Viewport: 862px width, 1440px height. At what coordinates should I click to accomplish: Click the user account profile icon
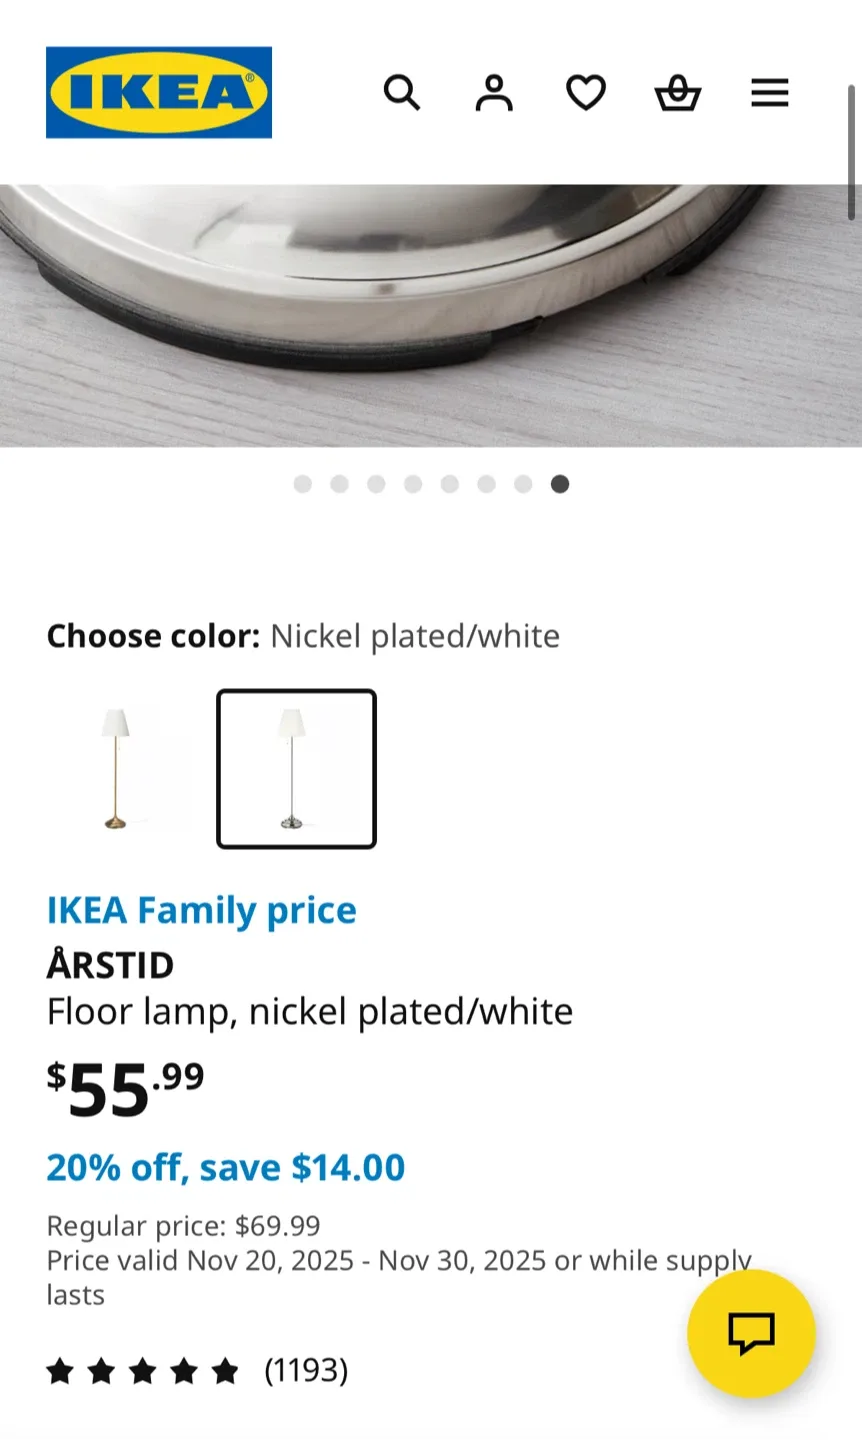494,92
